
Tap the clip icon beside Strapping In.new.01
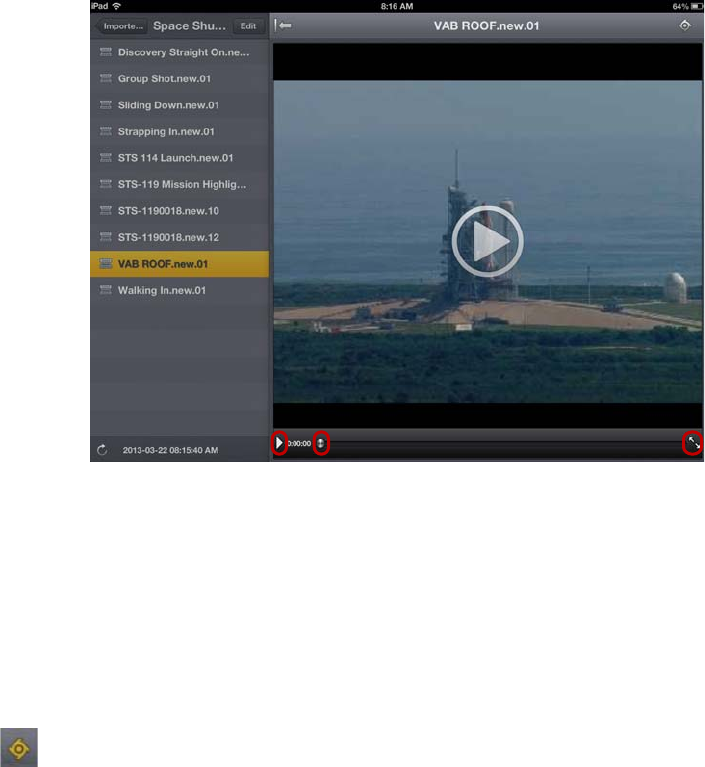[x=106, y=131]
